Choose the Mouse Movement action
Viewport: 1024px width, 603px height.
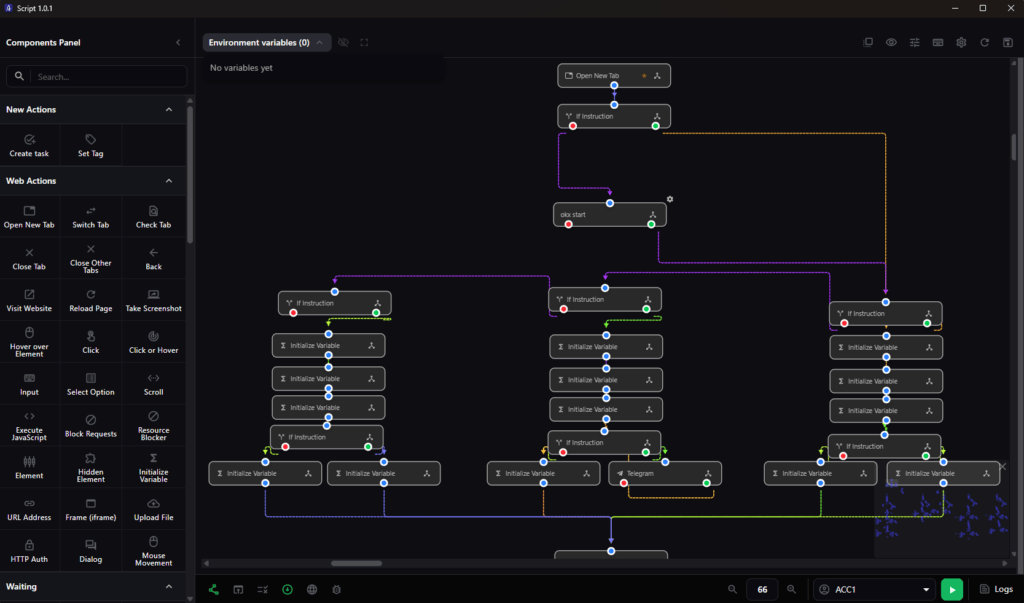point(153,551)
